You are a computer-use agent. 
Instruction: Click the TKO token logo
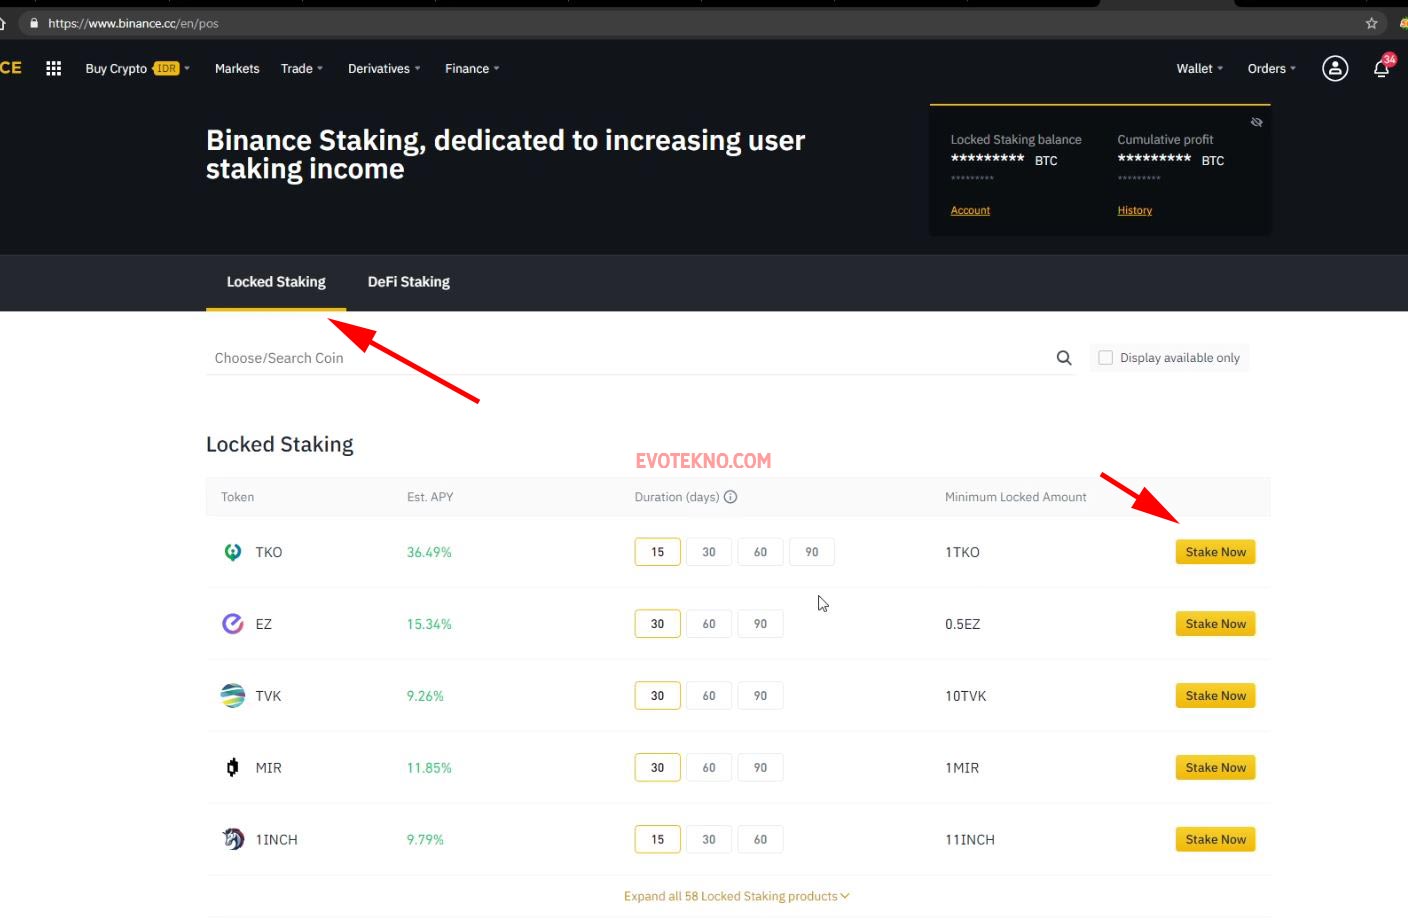point(233,552)
